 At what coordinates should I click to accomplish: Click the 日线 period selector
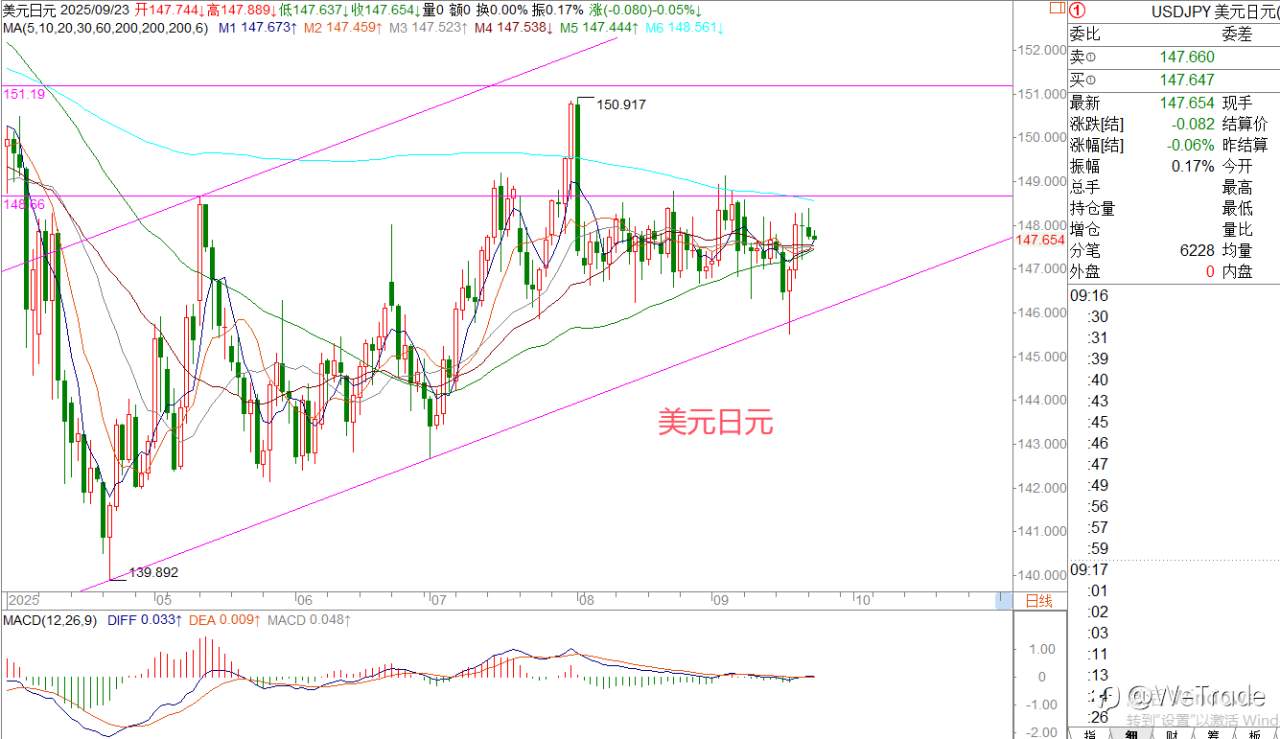tap(1039, 601)
